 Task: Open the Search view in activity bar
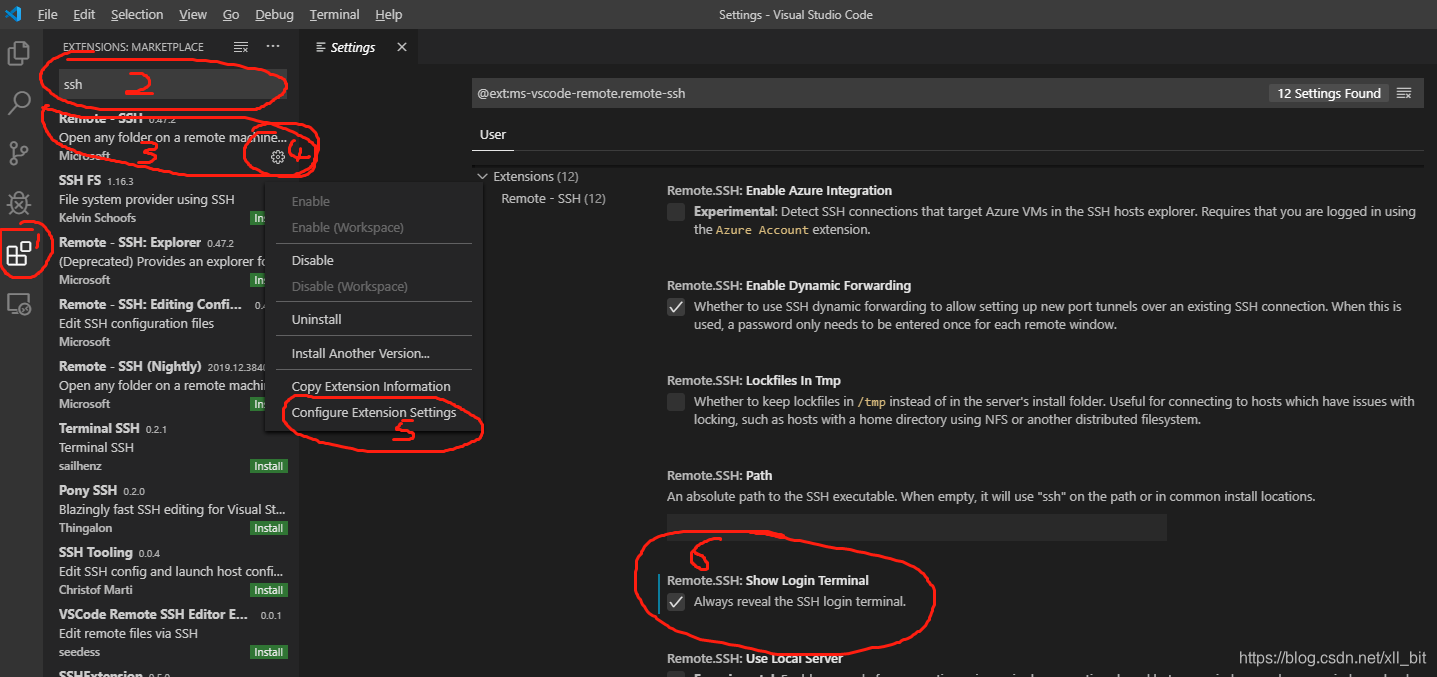click(18, 102)
